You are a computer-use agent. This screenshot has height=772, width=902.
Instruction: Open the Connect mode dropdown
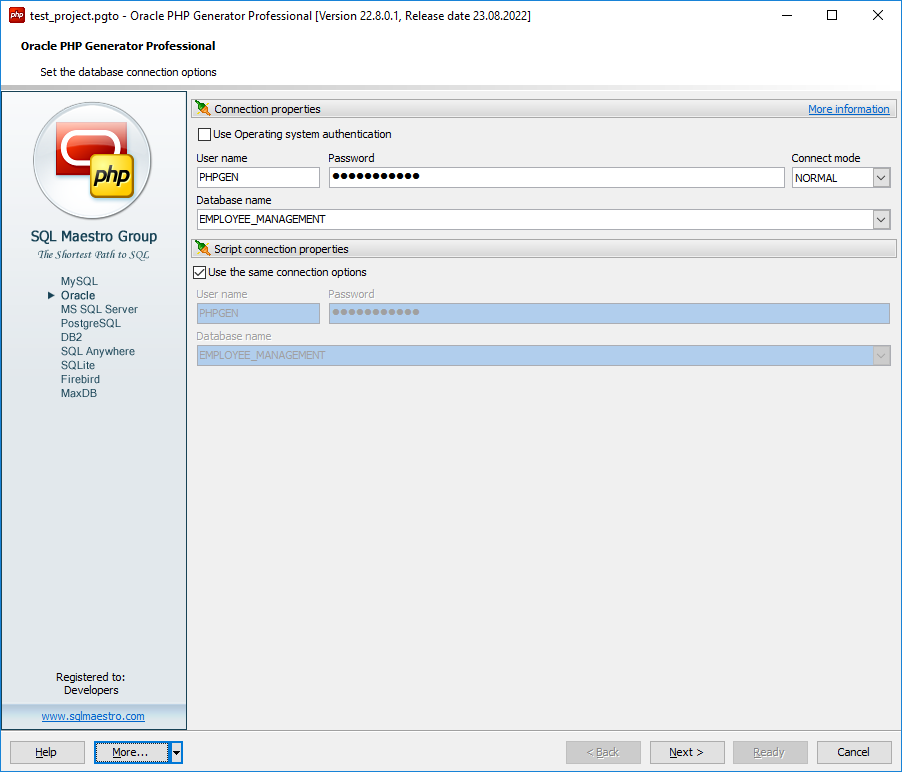point(880,178)
